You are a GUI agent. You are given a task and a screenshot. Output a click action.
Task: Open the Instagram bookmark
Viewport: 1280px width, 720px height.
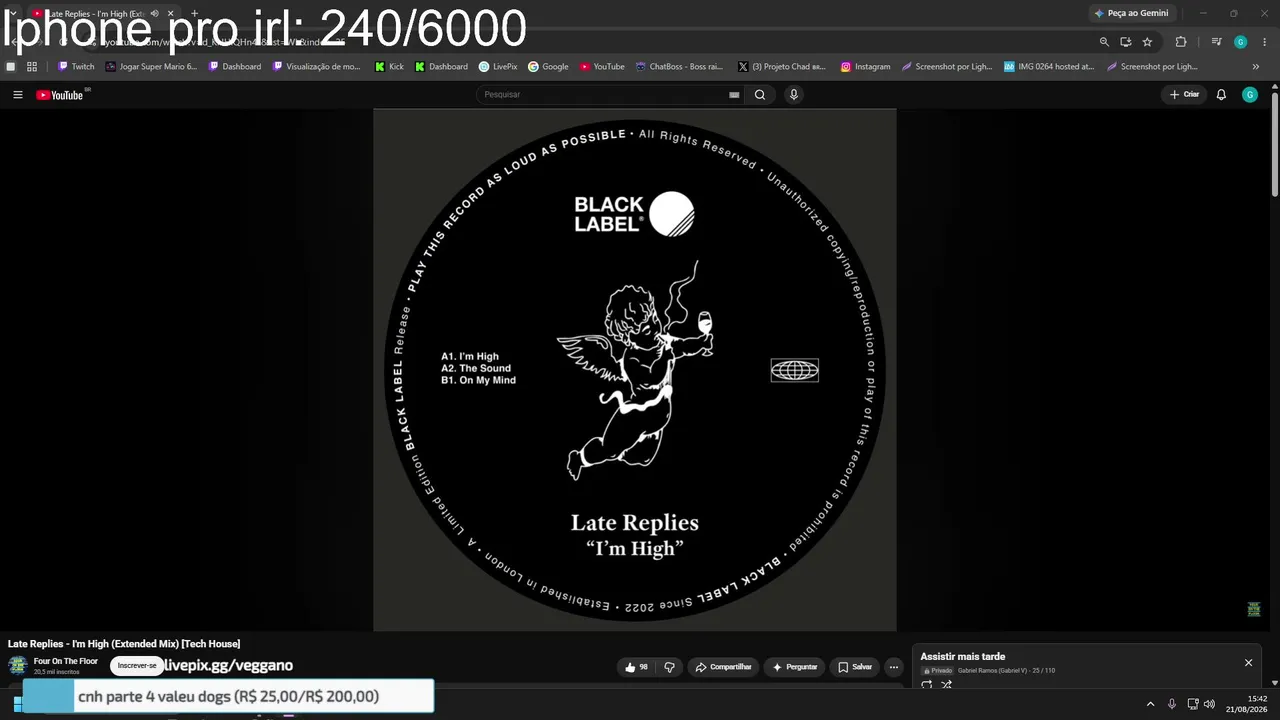[865, 67]
